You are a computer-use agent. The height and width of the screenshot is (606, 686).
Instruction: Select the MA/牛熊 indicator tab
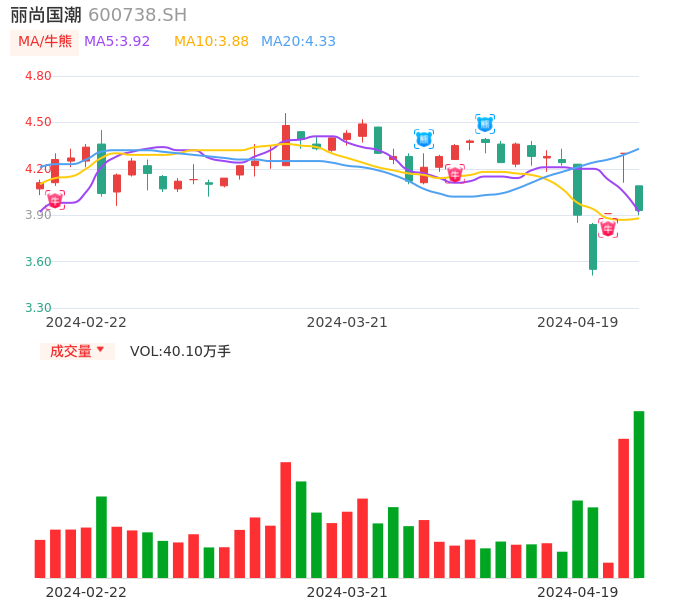[45, 41]
